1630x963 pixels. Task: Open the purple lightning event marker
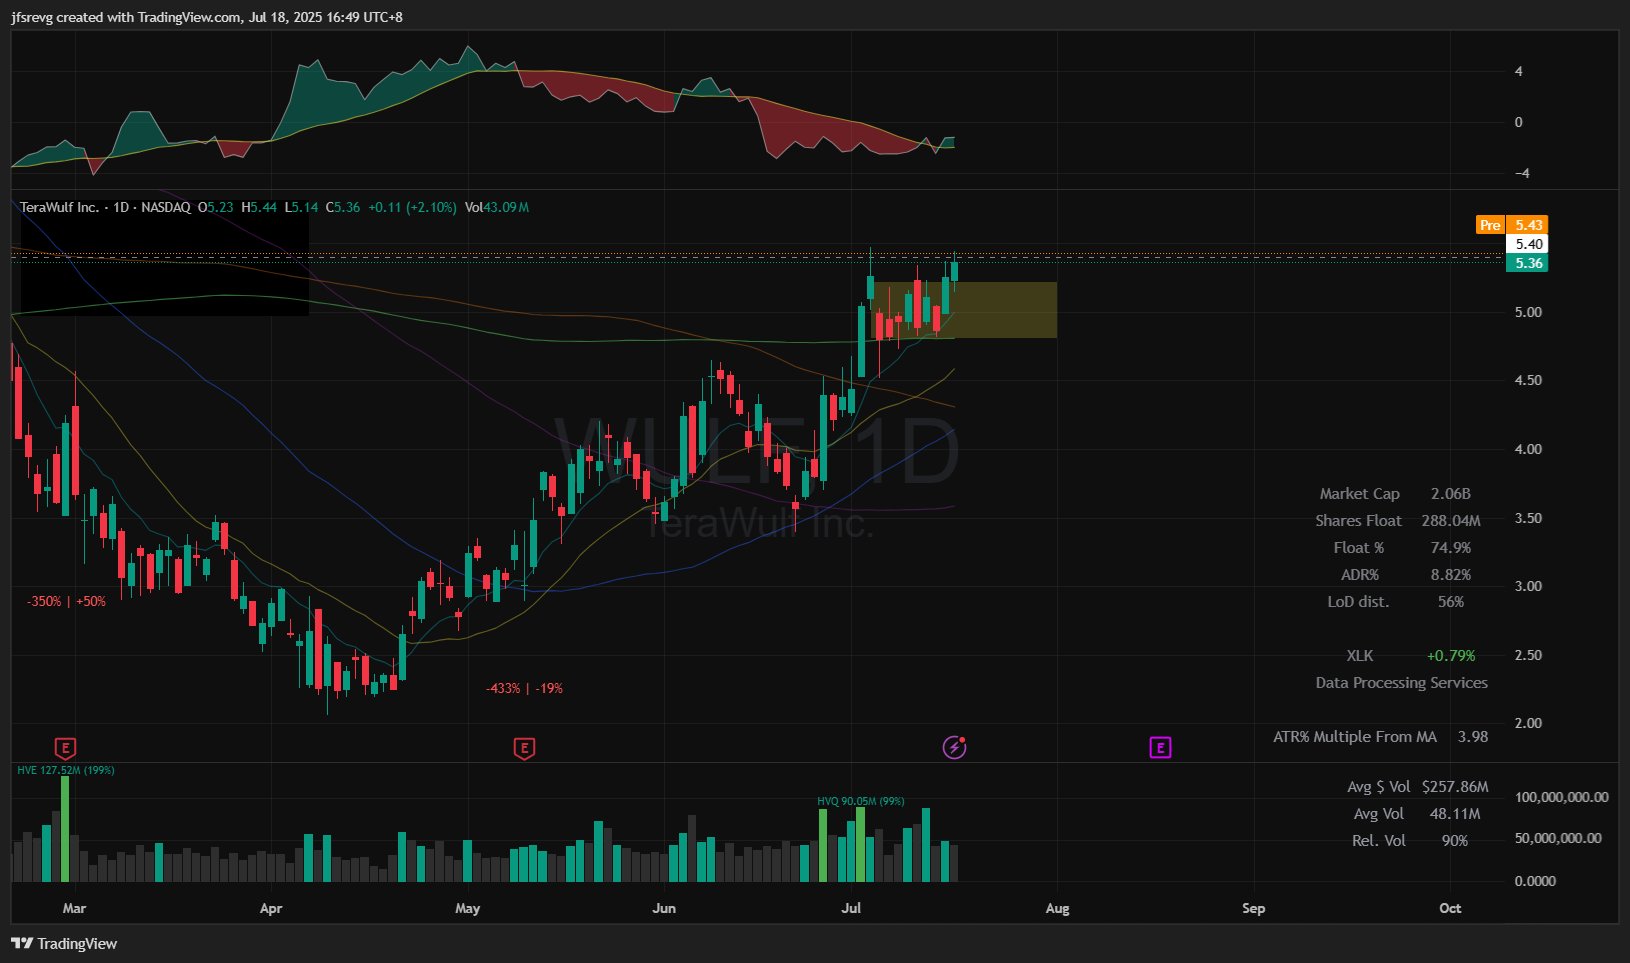click(x=954, y=747)
